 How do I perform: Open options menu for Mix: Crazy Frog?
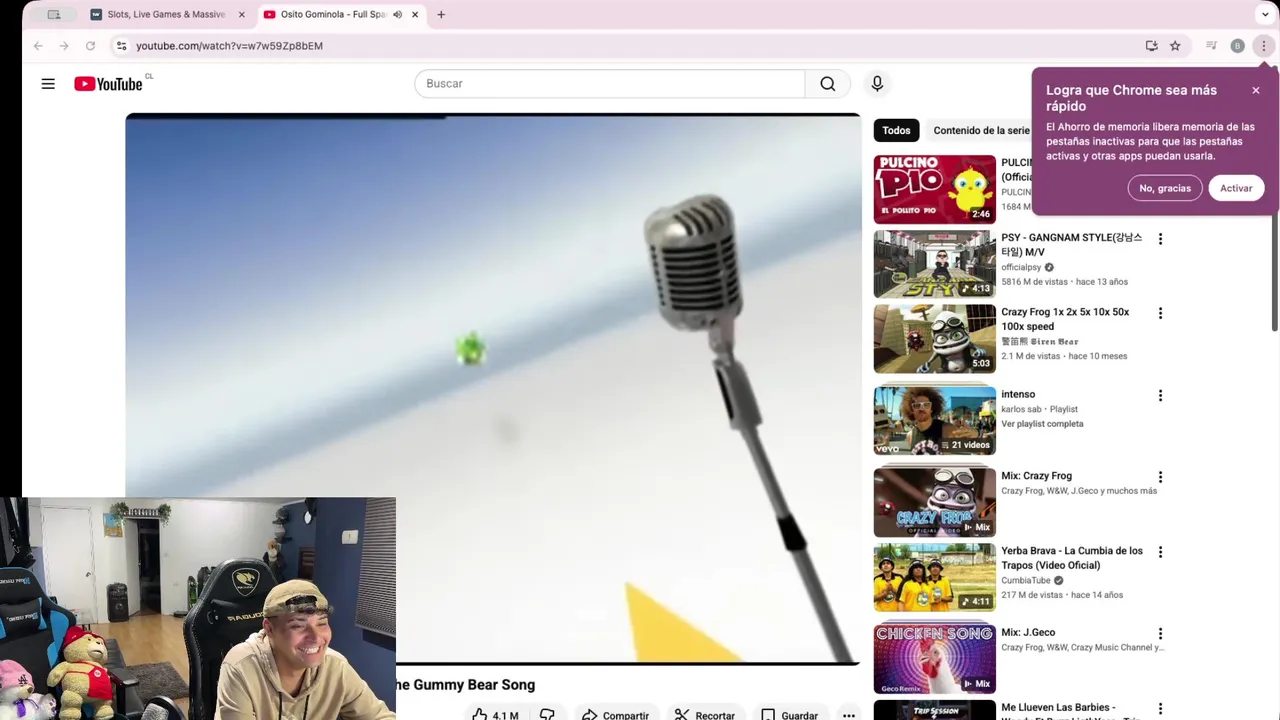pos(1160,477)
